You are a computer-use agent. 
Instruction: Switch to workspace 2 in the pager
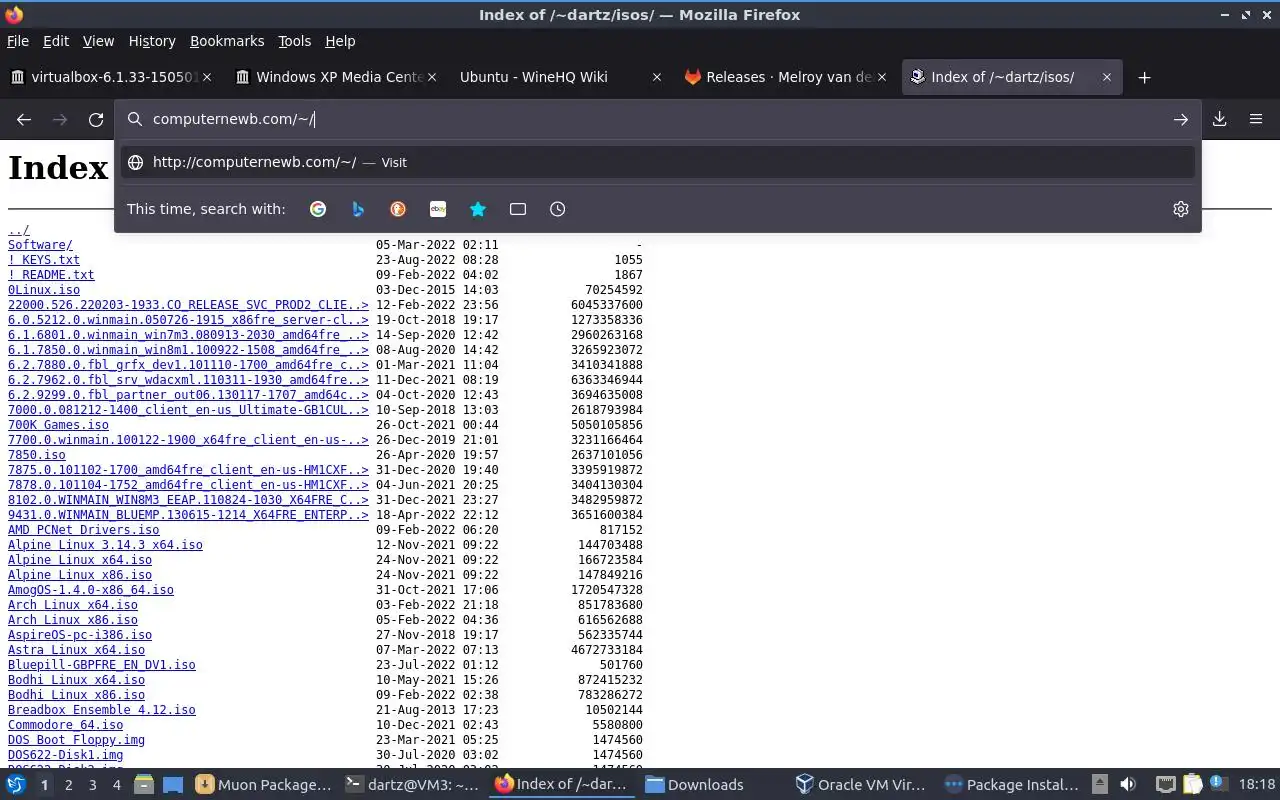[x=68, y=785]
